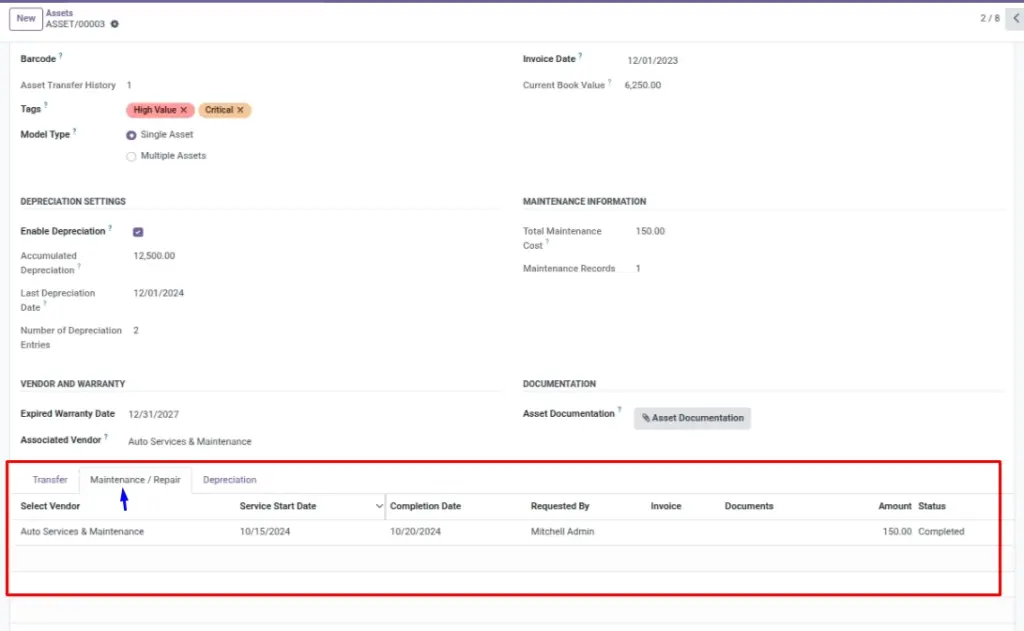The width and height of the screenshot is (1024, 631).
Task: Click the 10/15/2024 service start date cell
Action: (x=264, y=532)
